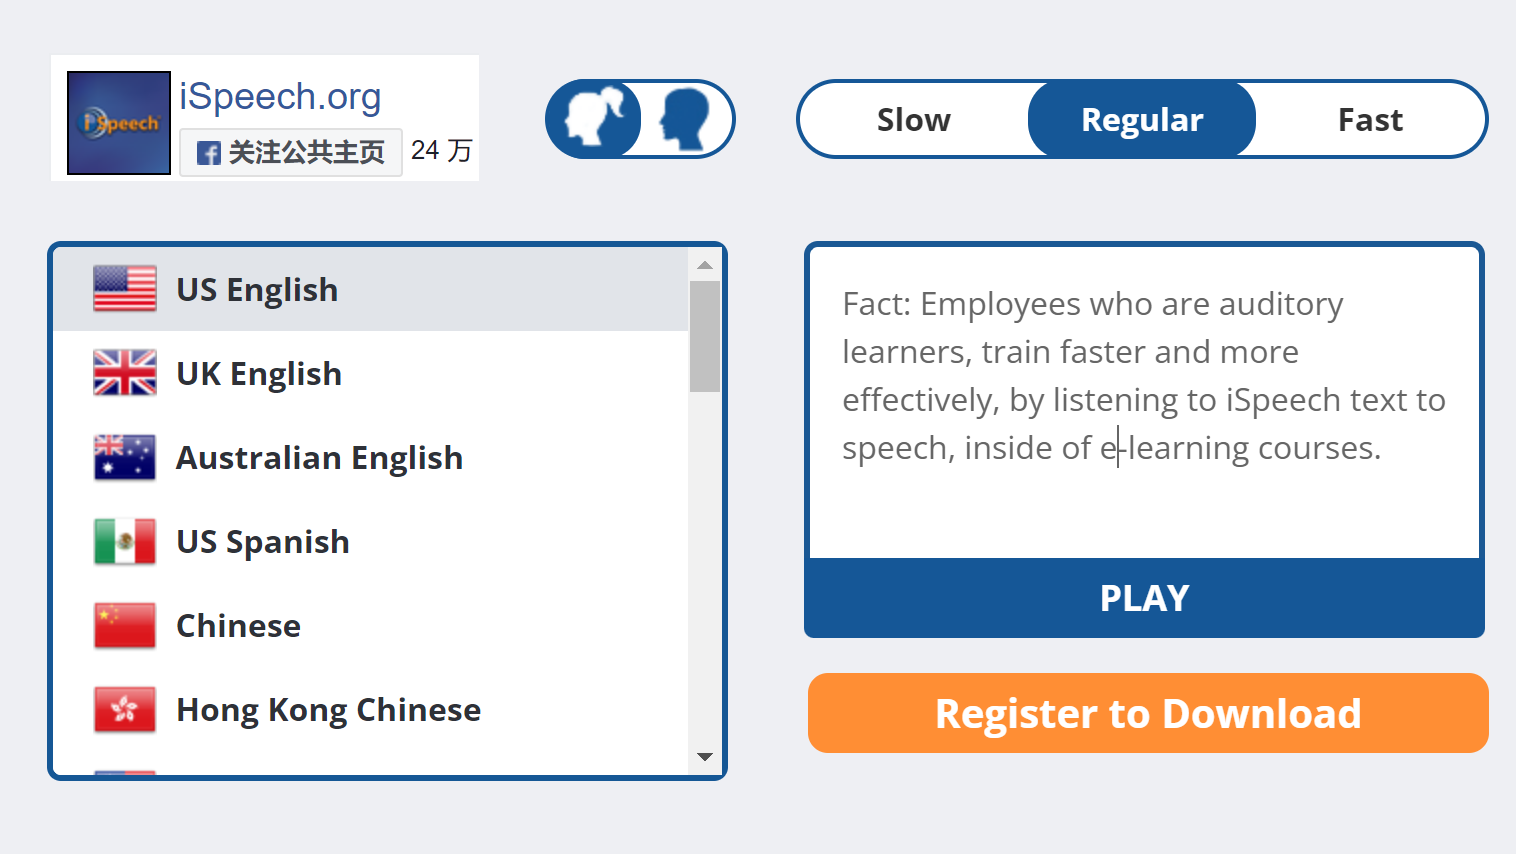Click Register to Download button
Image resolution: width=1516 pixels, height=854 pixels.
1147,713
